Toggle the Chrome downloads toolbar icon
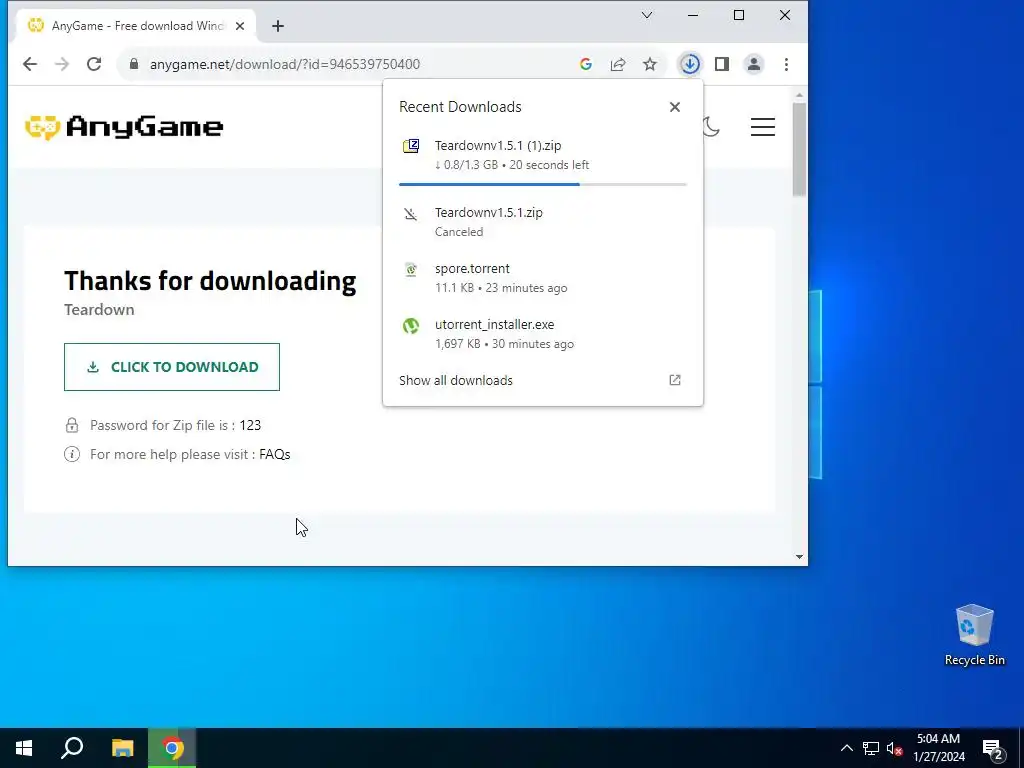This screenshot has width=1024, height=768. pos(690,64)
